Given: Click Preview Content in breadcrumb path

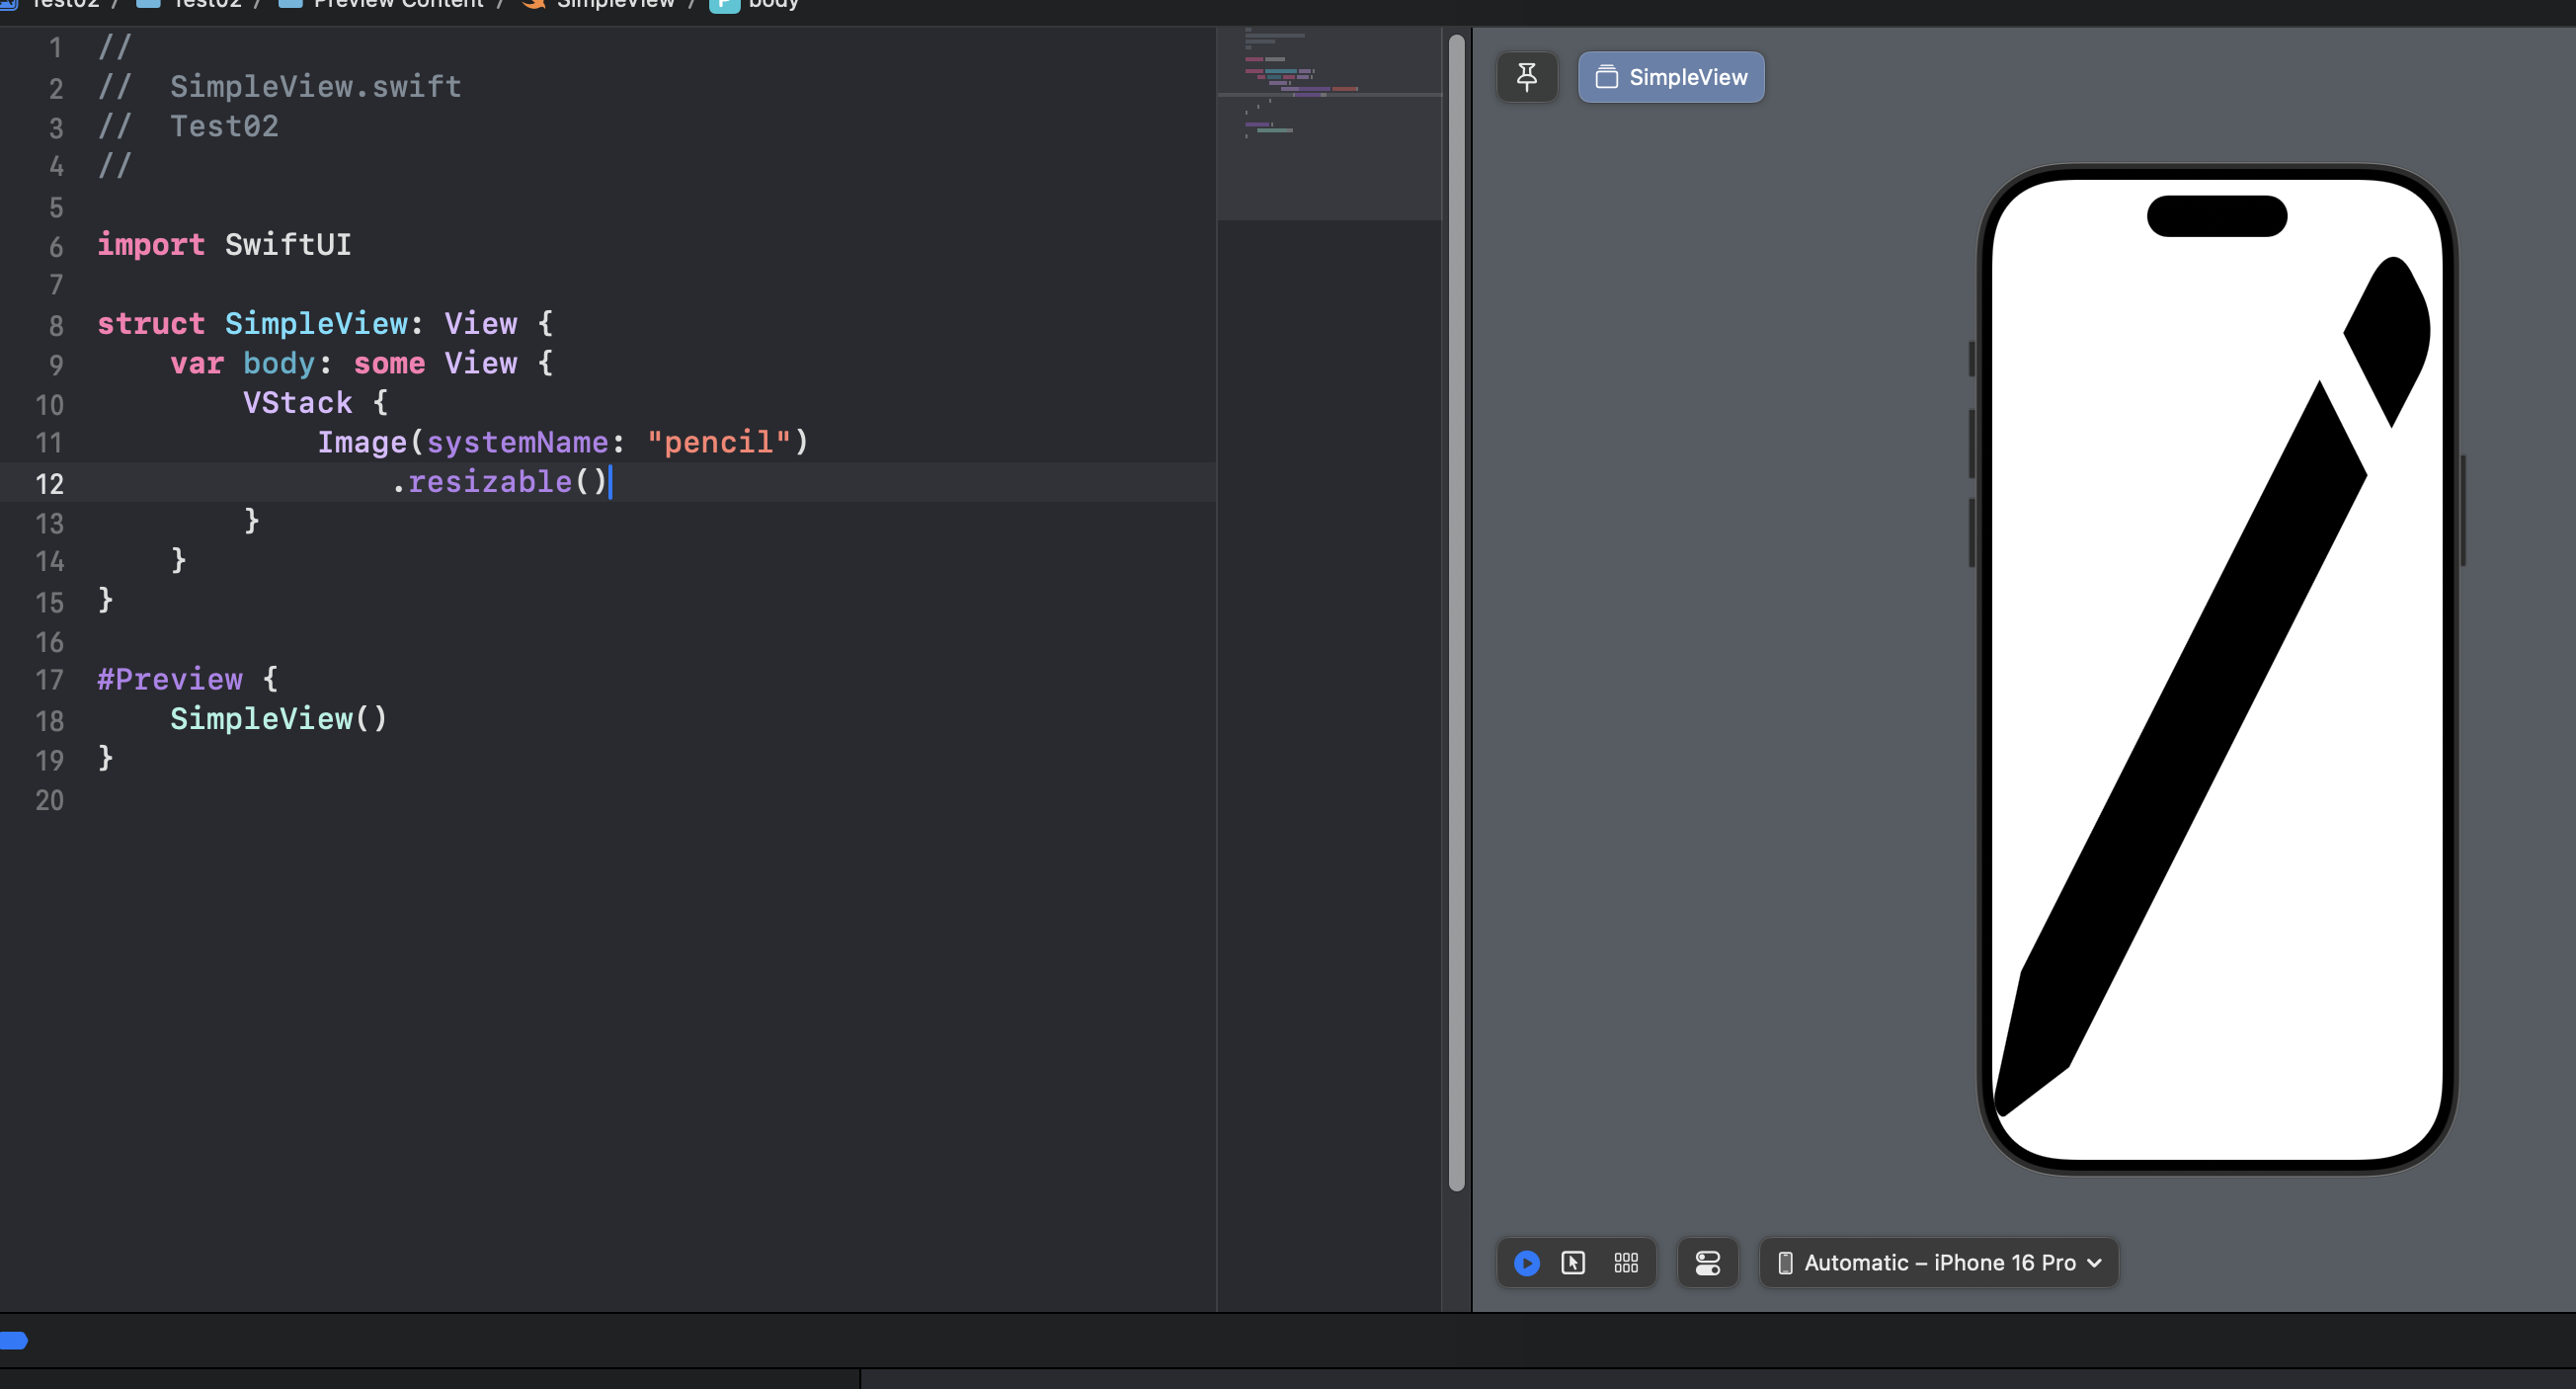Looking at the screenshot, I should point(397,4).
